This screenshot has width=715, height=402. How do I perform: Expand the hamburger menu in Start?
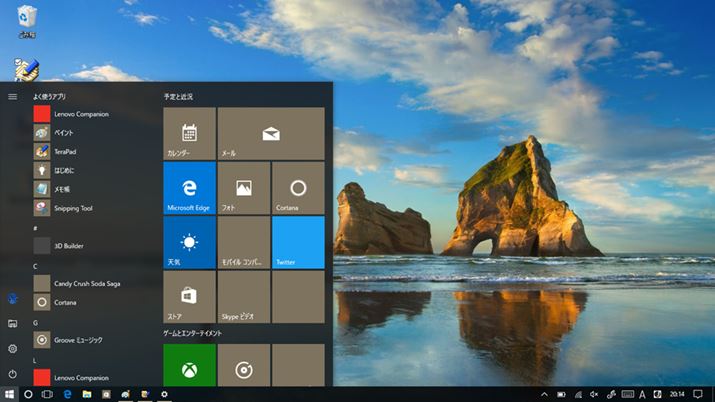click(12, 97)
